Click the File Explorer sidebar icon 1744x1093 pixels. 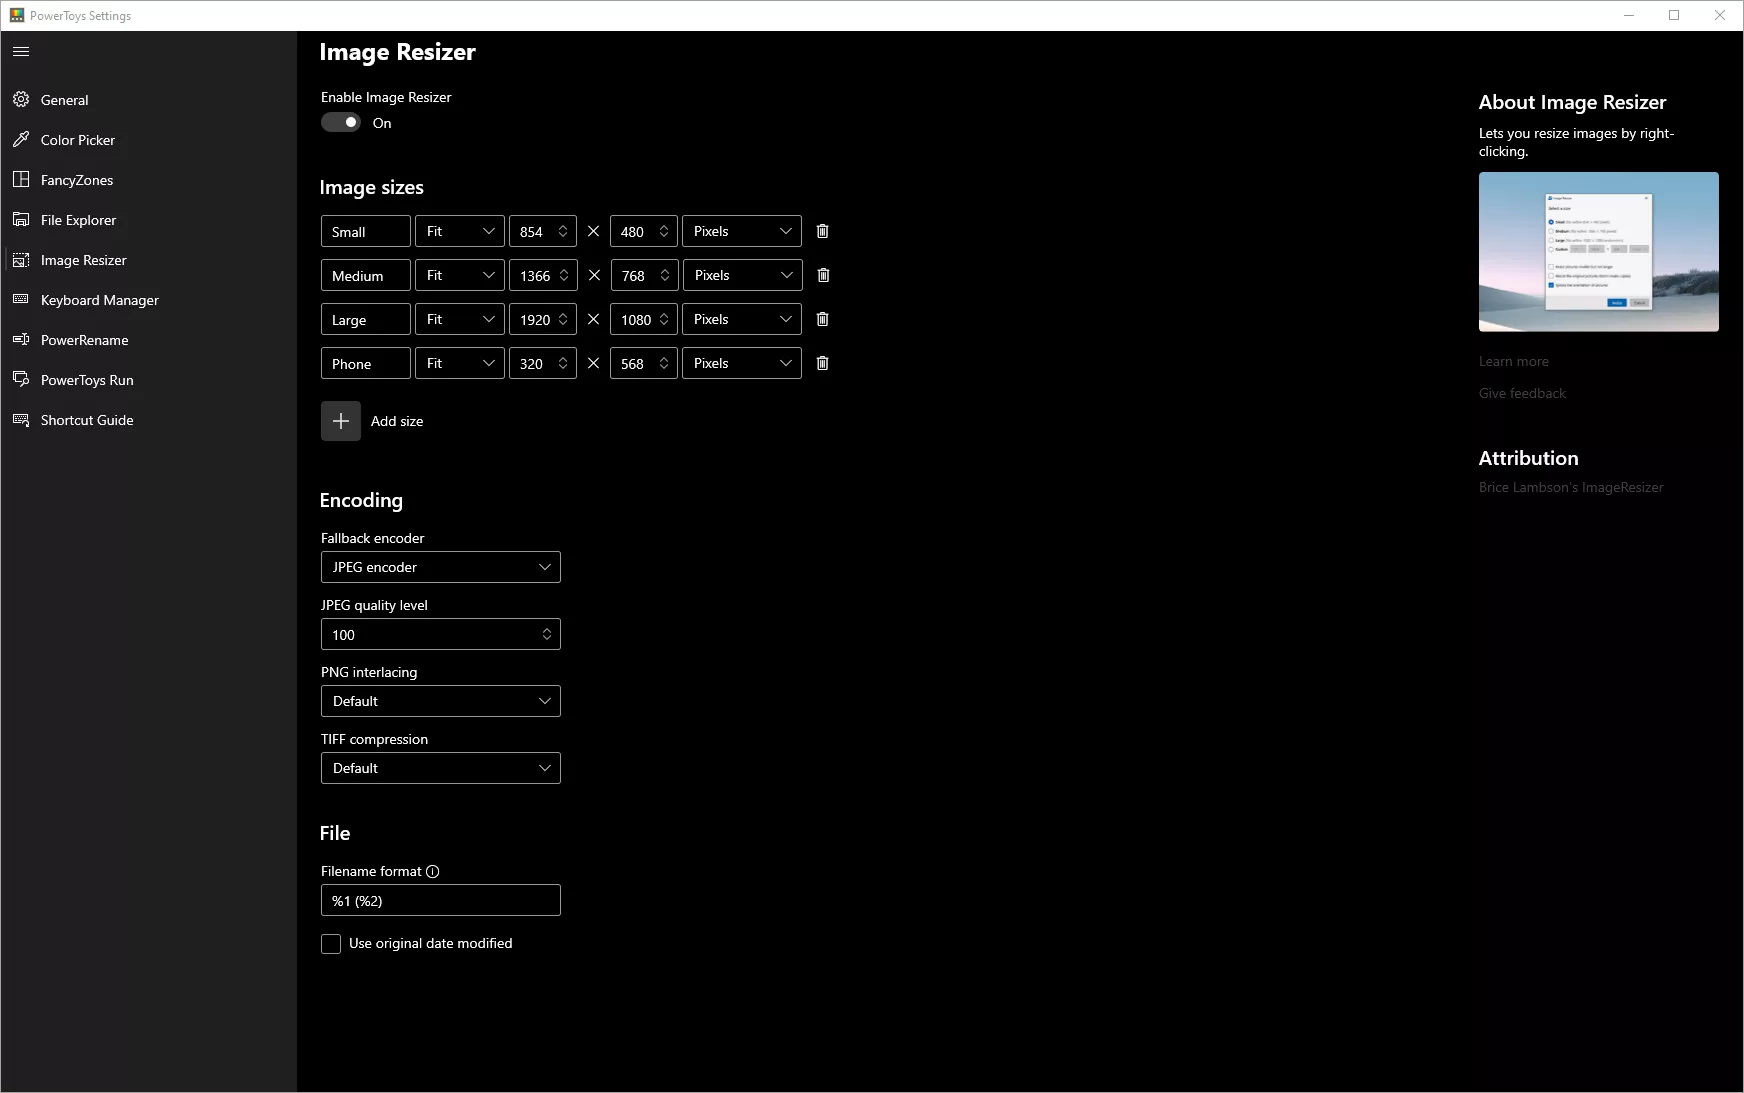21,219
